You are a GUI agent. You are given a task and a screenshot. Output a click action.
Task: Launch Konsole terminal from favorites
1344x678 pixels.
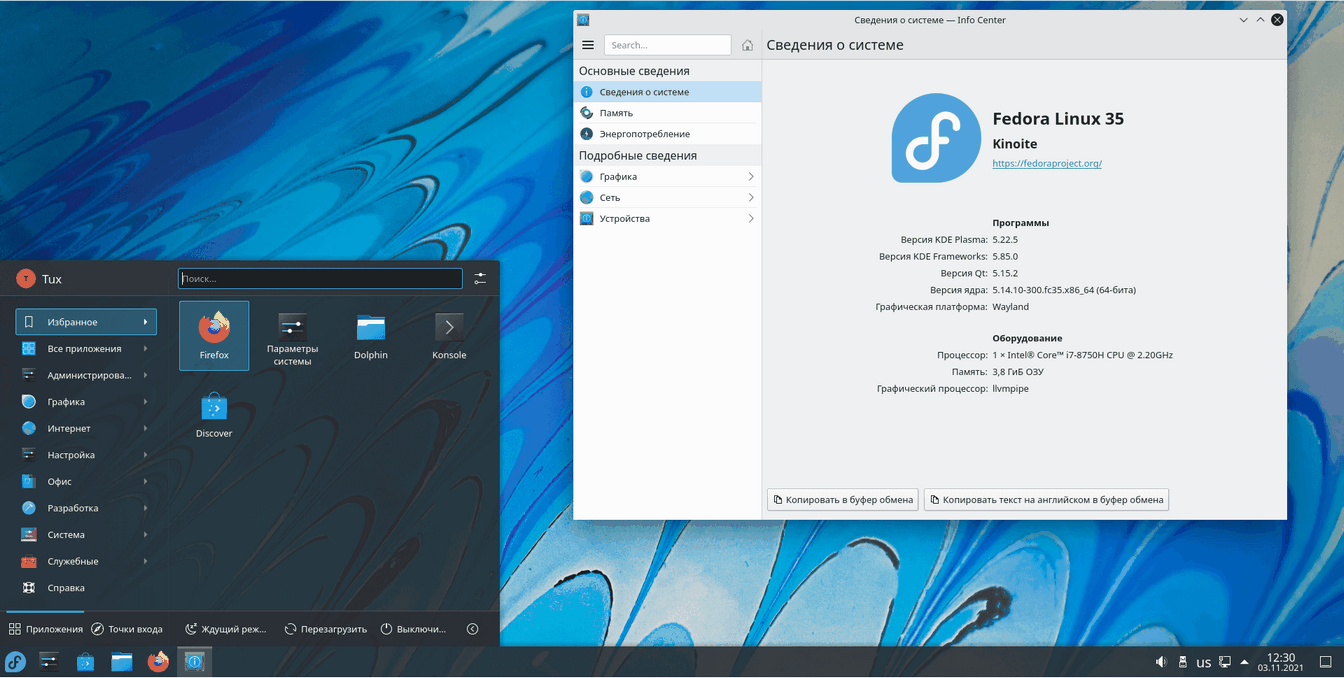449,335
